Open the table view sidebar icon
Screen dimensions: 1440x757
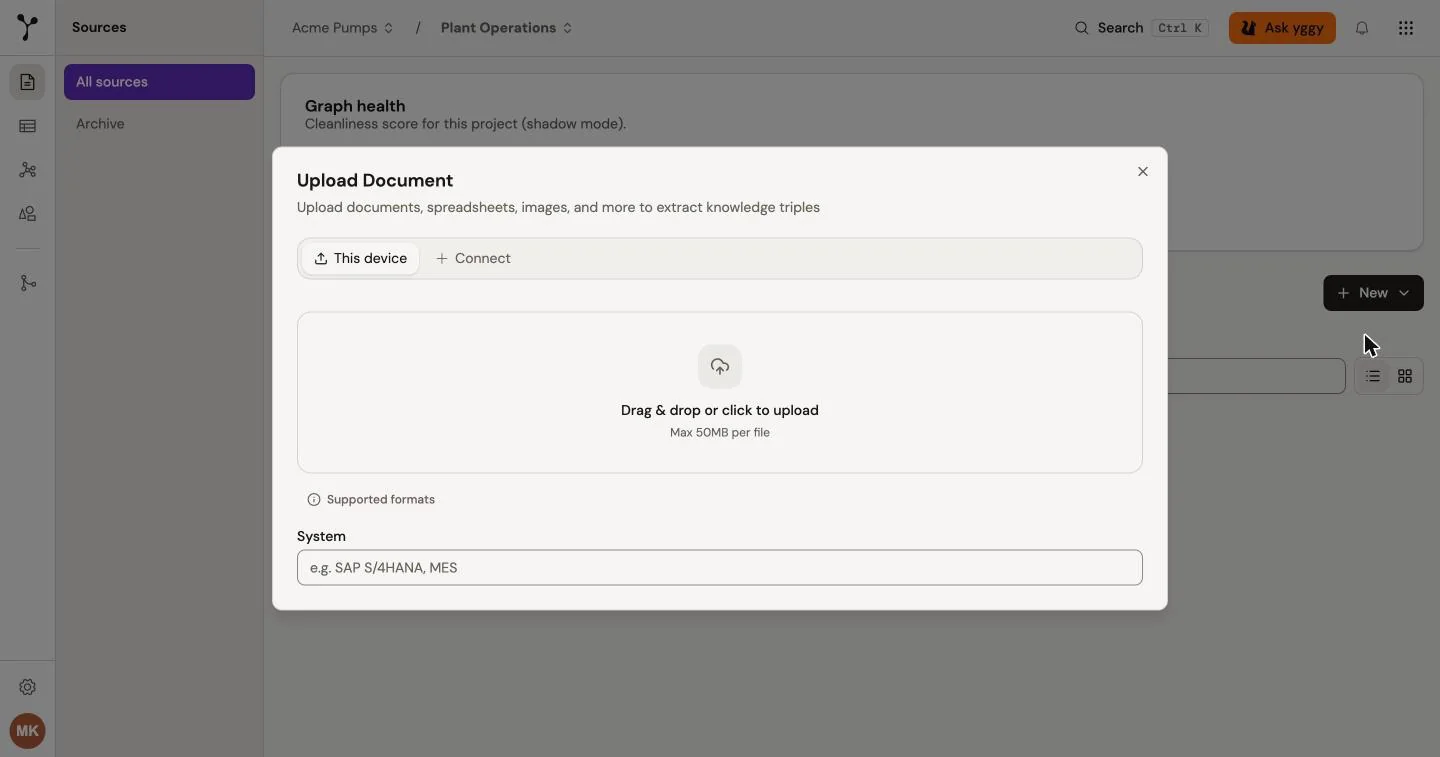click(28, 126)
